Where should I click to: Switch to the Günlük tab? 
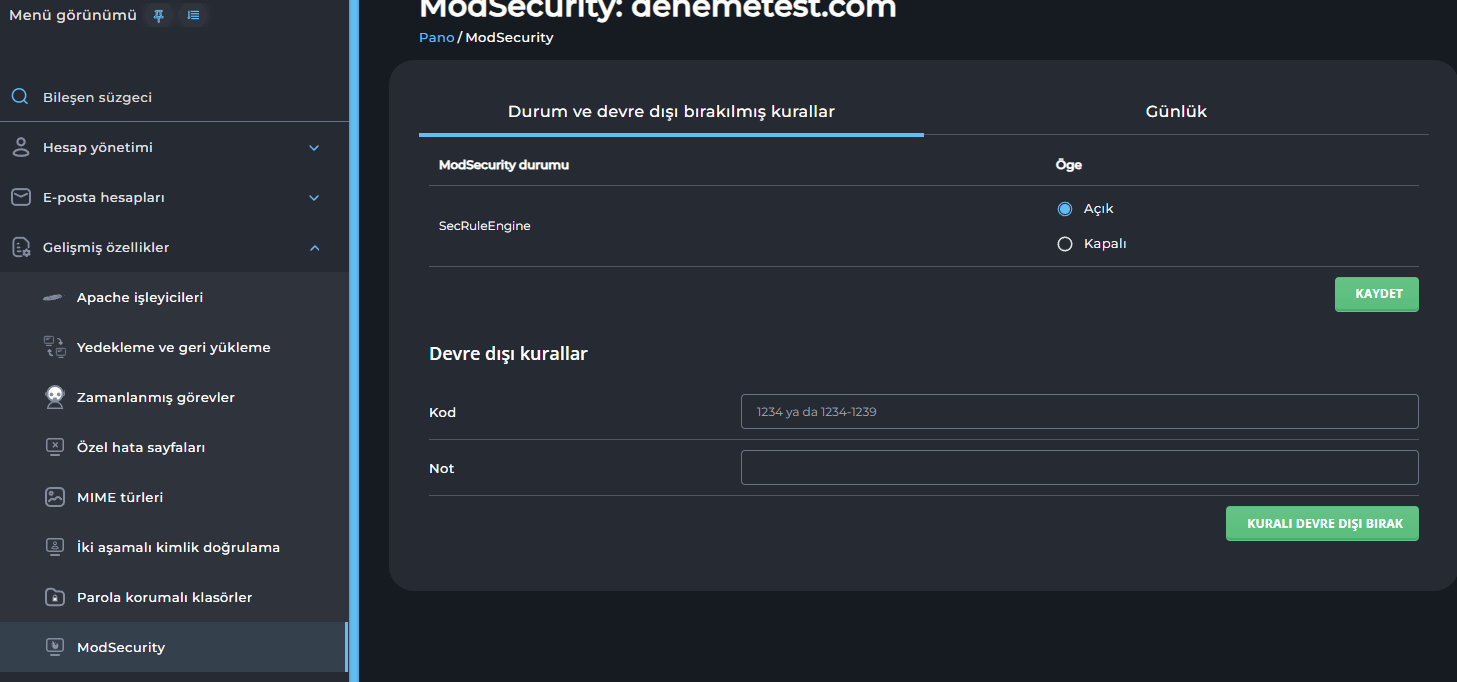[x=1176, y=112]
